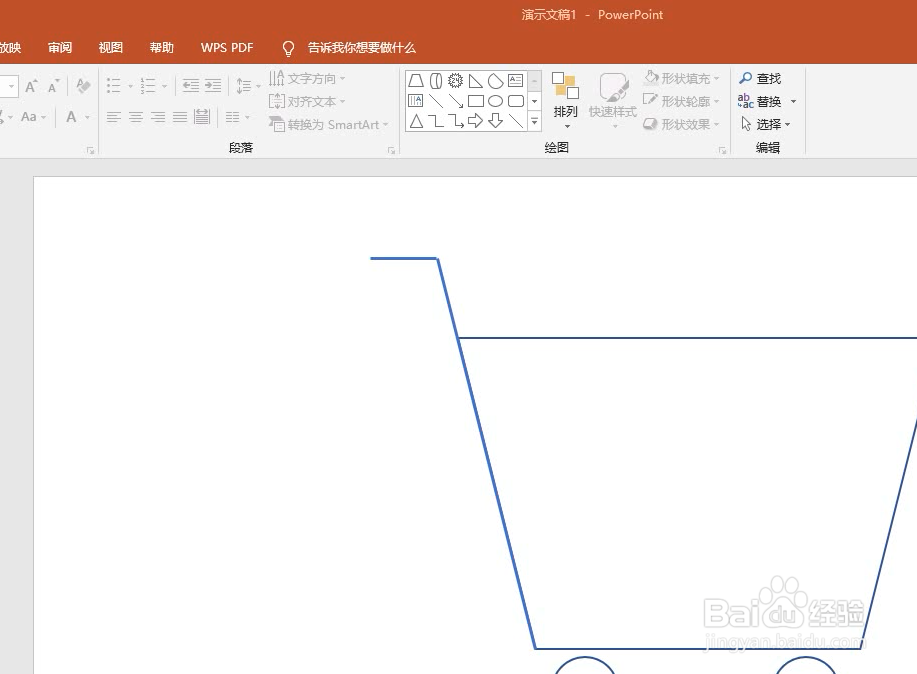Select the straight line shape
The height and width of the screenshot is (674, 917).
click(x=436, y=101)
